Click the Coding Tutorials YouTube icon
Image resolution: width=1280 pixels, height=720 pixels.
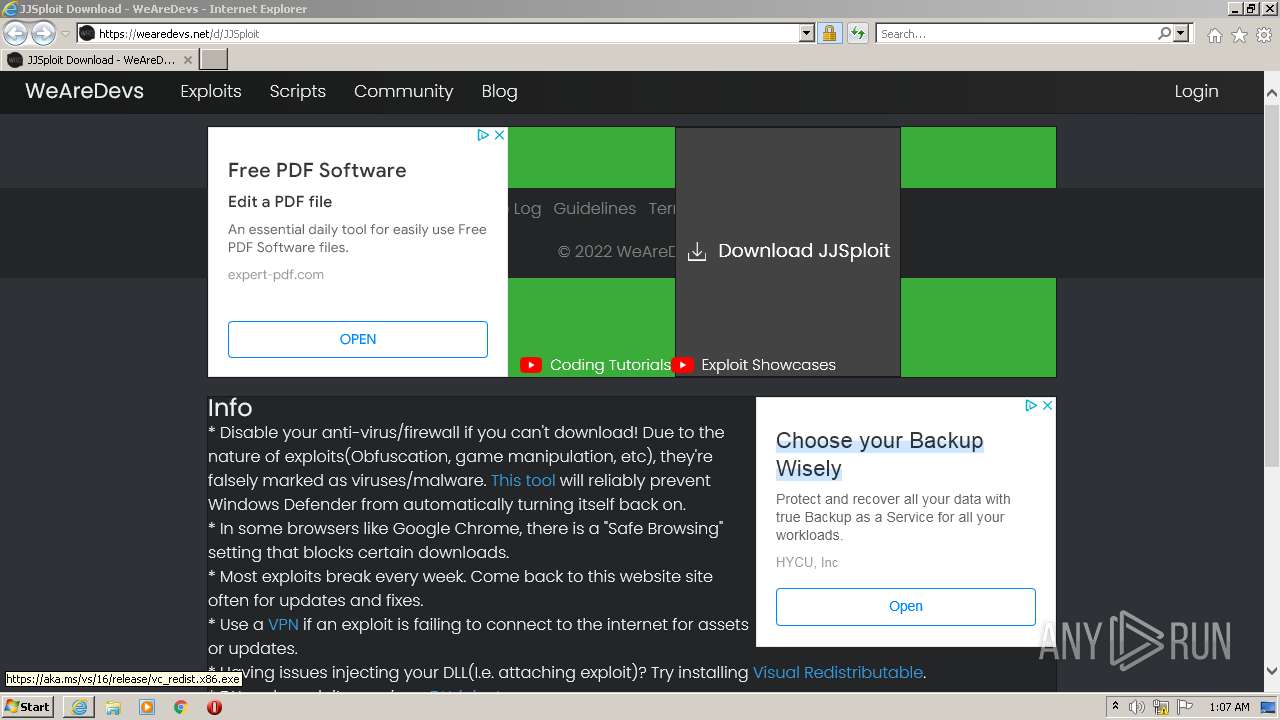(x=531, y=365)
